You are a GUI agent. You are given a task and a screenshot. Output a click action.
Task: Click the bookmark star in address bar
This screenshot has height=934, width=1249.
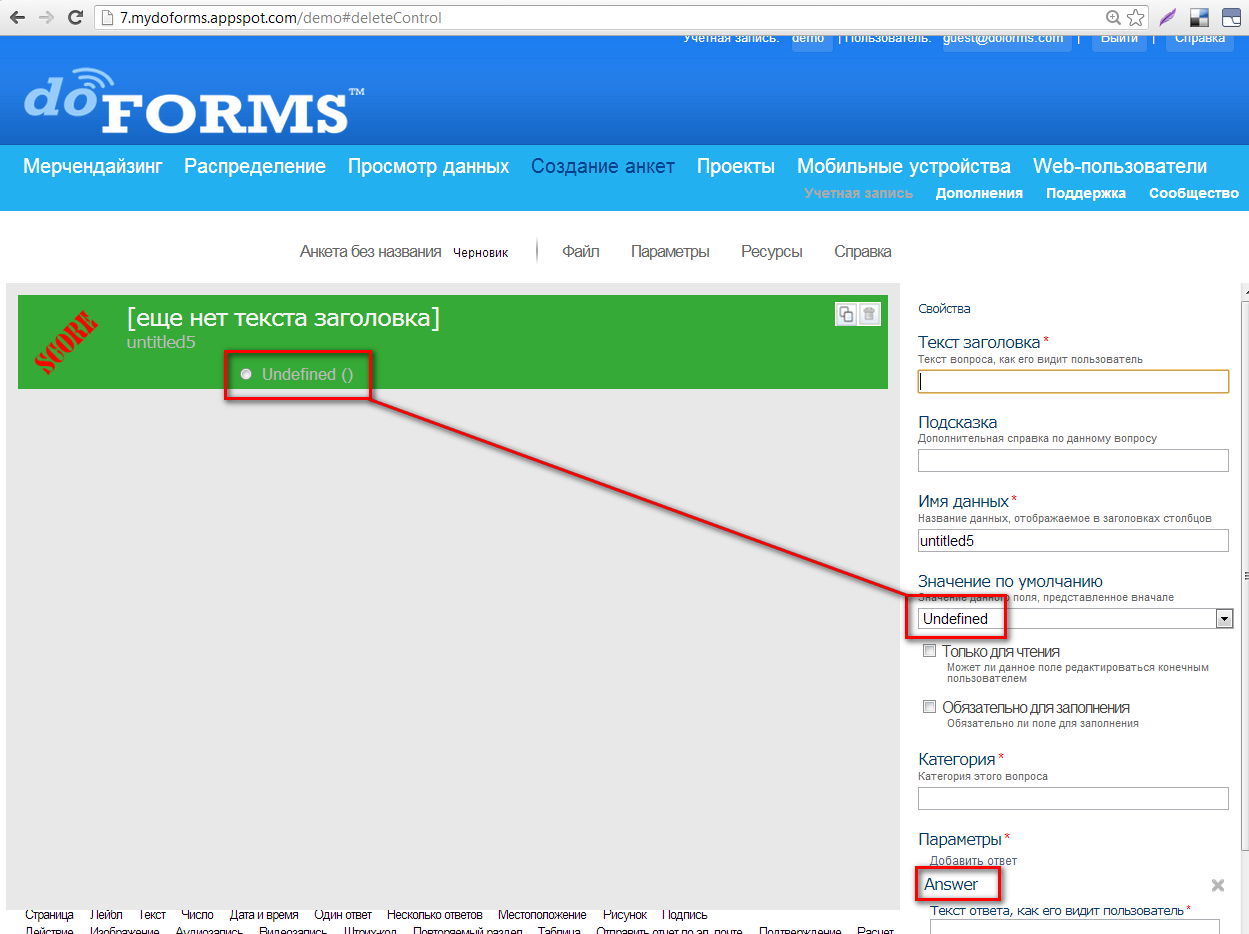coord(1135,17)
